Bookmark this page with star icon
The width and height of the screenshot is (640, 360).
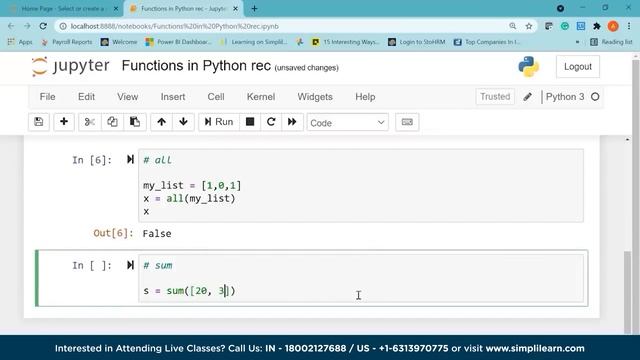529,26
